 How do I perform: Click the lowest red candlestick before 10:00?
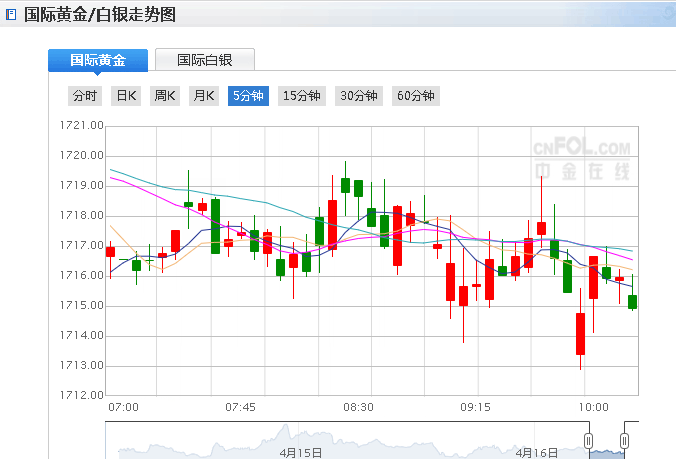click(x=580, y=334)
